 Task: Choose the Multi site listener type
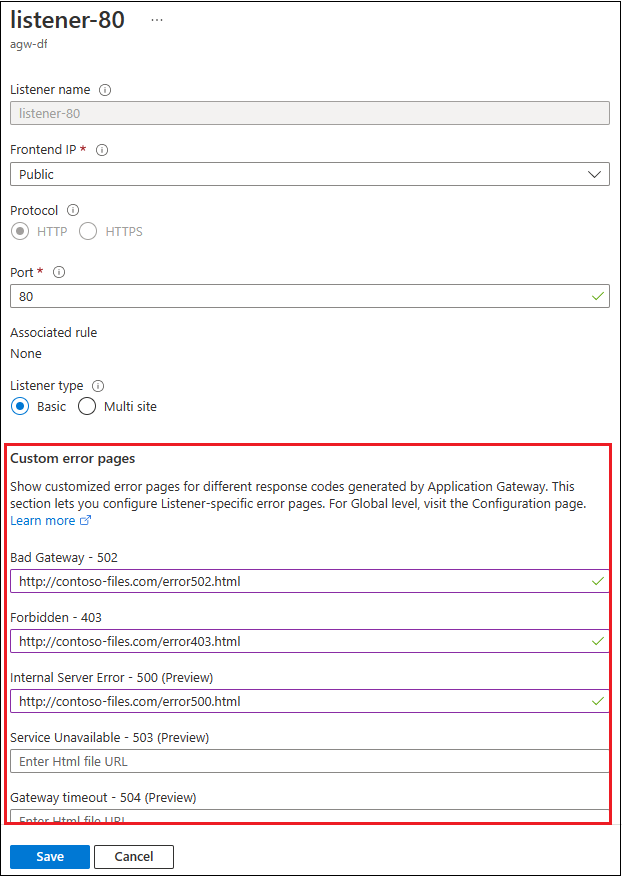click(87, 407)
